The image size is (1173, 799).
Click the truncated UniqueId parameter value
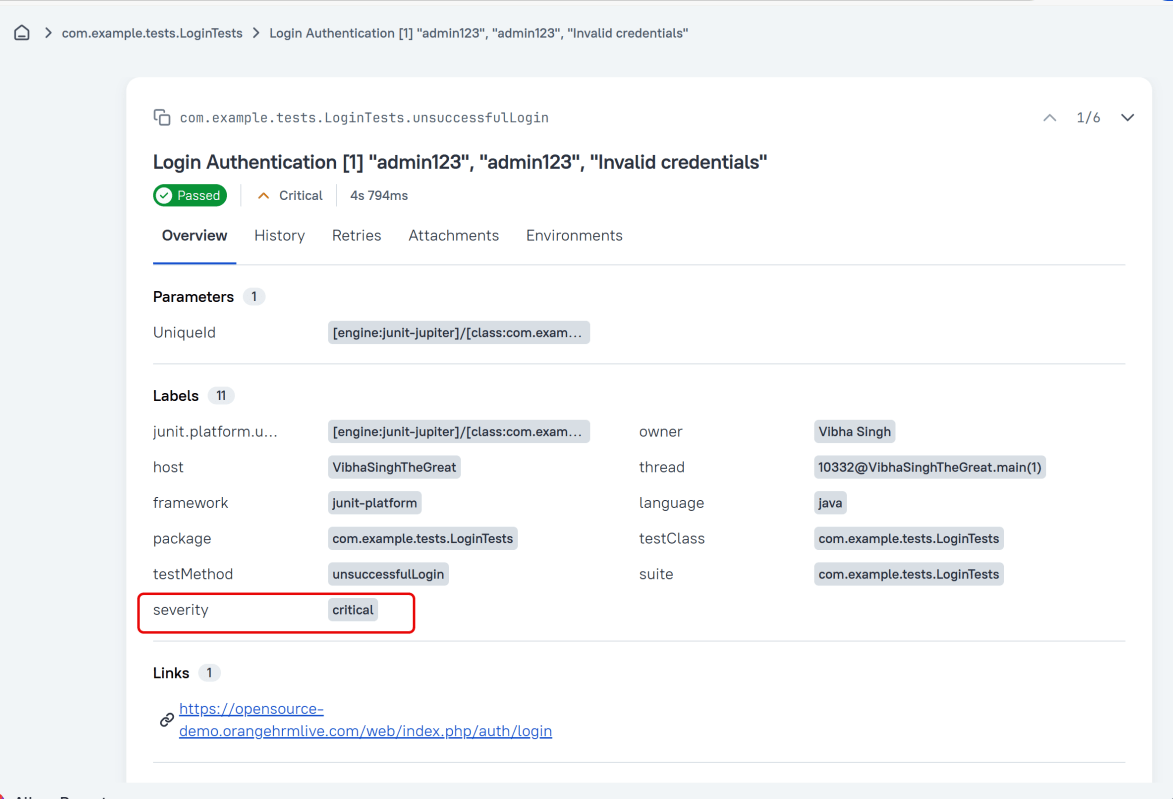pos(458,333)
